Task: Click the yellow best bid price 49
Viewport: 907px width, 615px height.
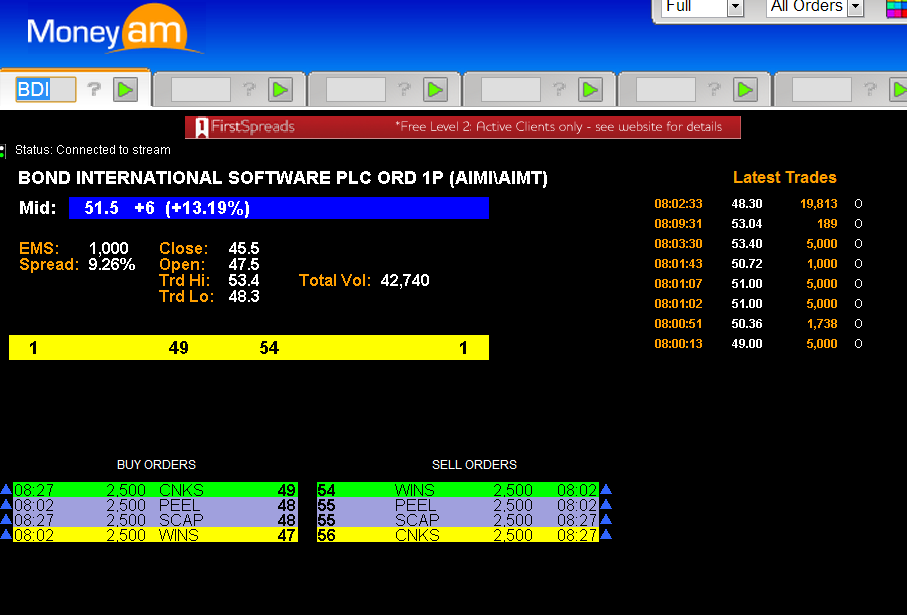Action: click(x=179, y=348)
